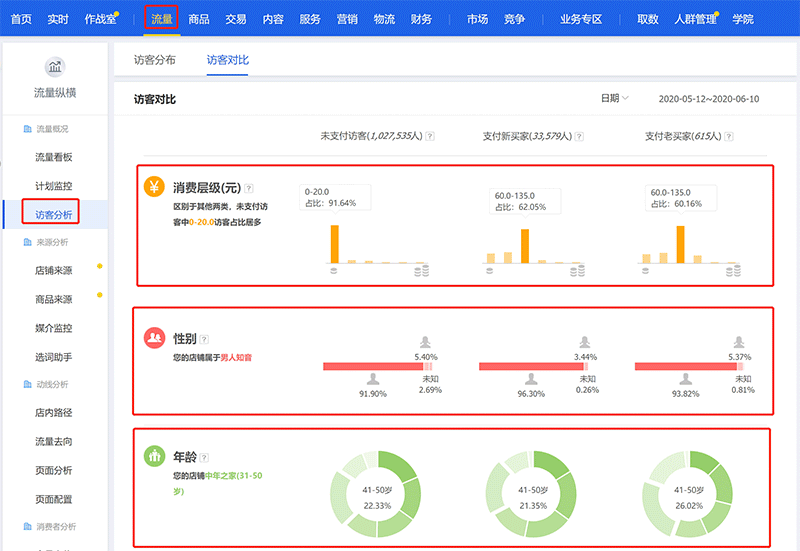This screenshot has height=551, width=800.
Task: Click help icon next to 支付老买家 count
Action: click(727, 136)
